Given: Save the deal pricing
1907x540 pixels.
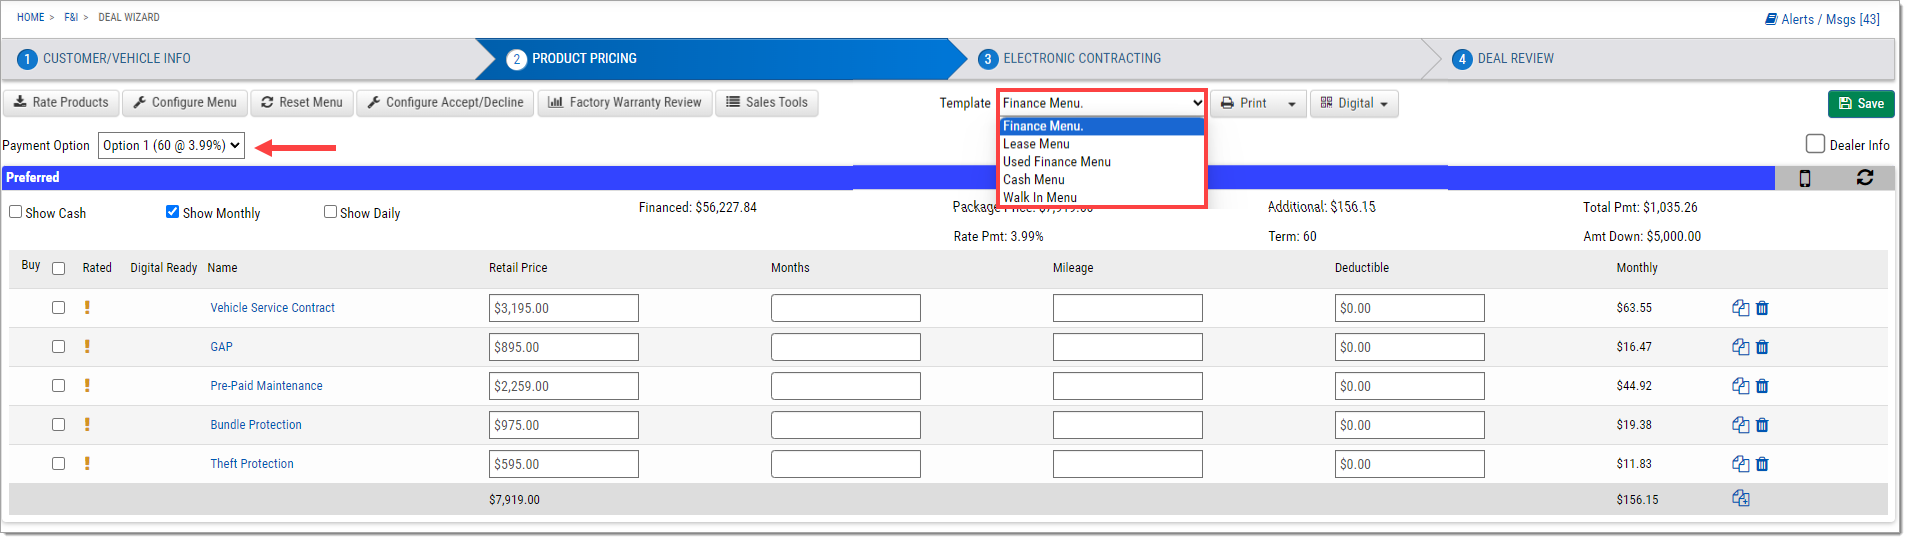Looking at the screenshot, I should pyautogui.click(x=1861, y=104).
